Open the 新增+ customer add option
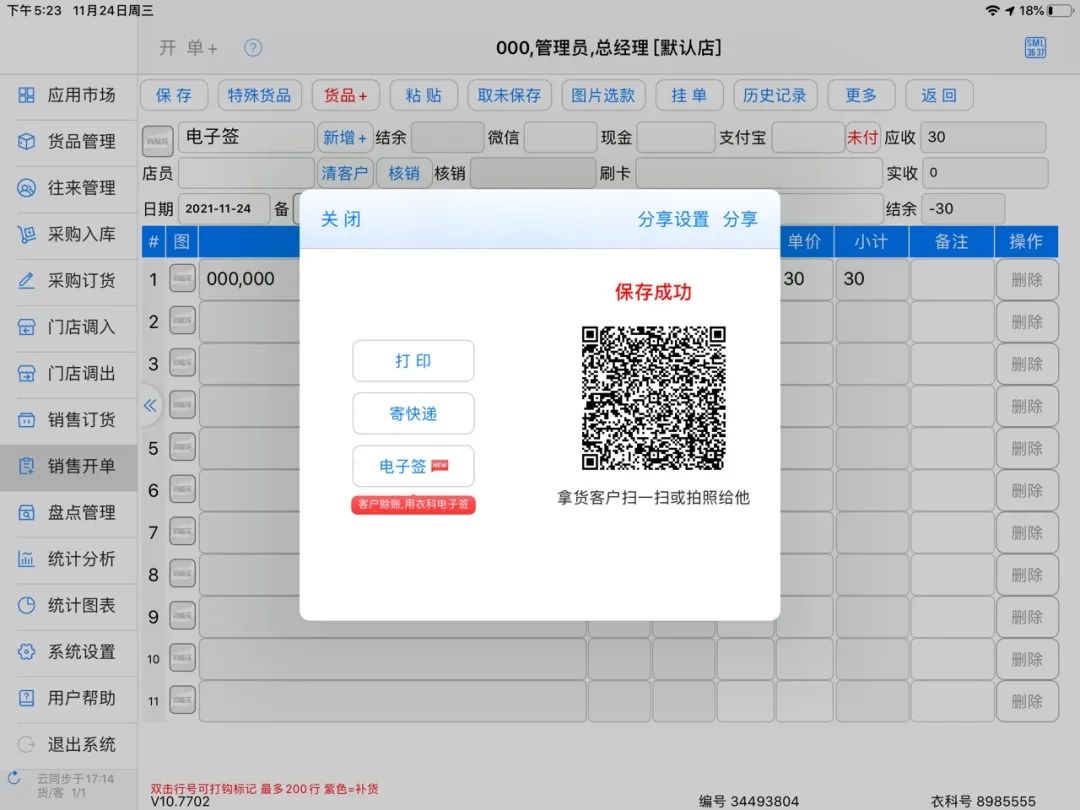The image size is (1080, 810). 344,137
